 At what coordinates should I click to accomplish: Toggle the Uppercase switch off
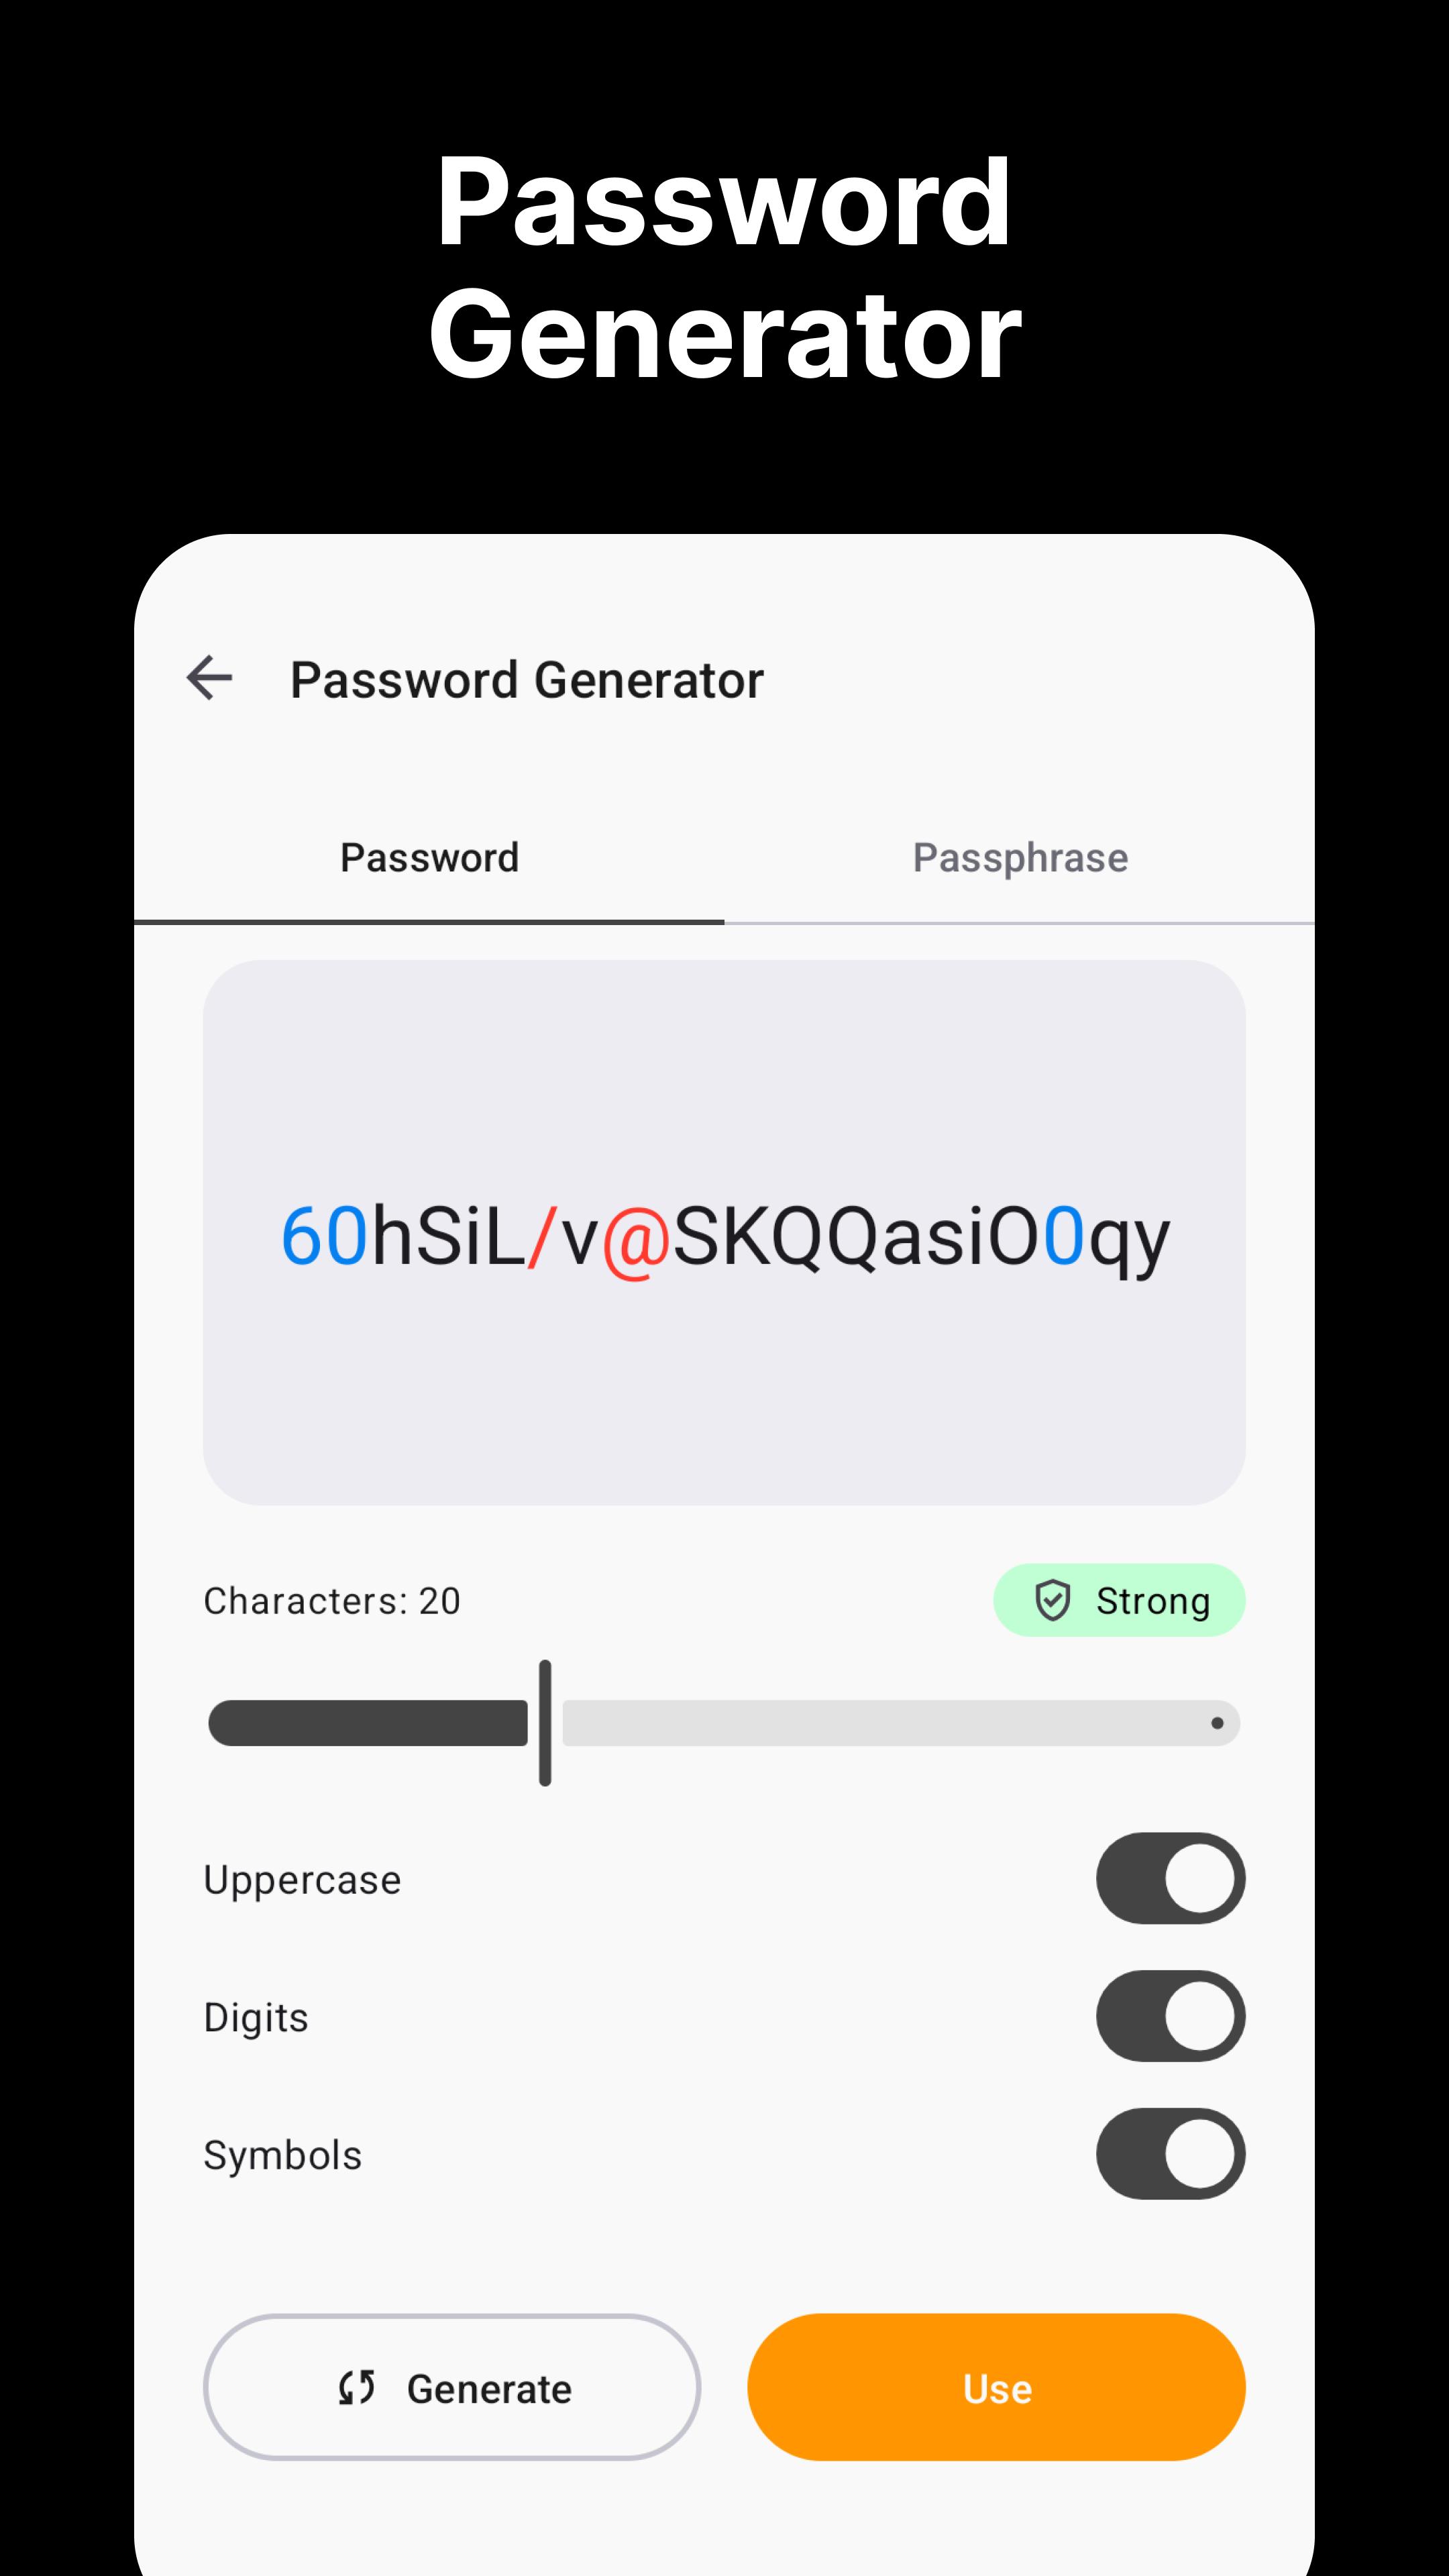coord(1170,1878)
